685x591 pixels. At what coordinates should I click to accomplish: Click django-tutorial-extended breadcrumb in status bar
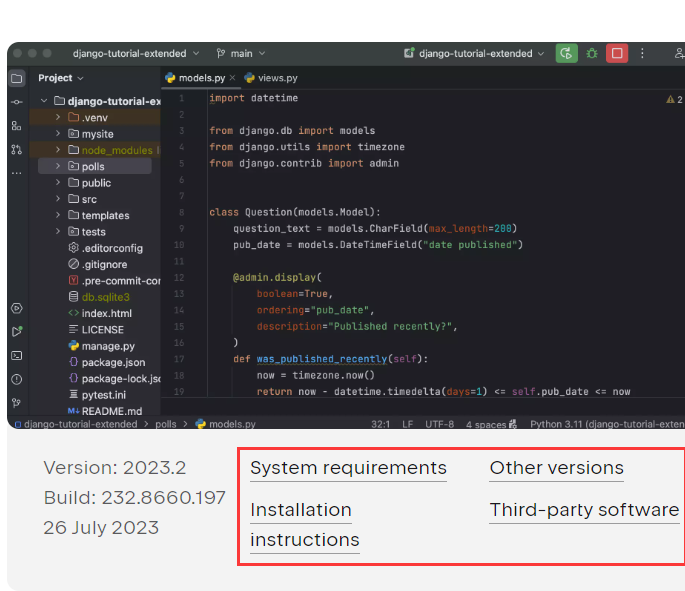(x=76, y=424)
